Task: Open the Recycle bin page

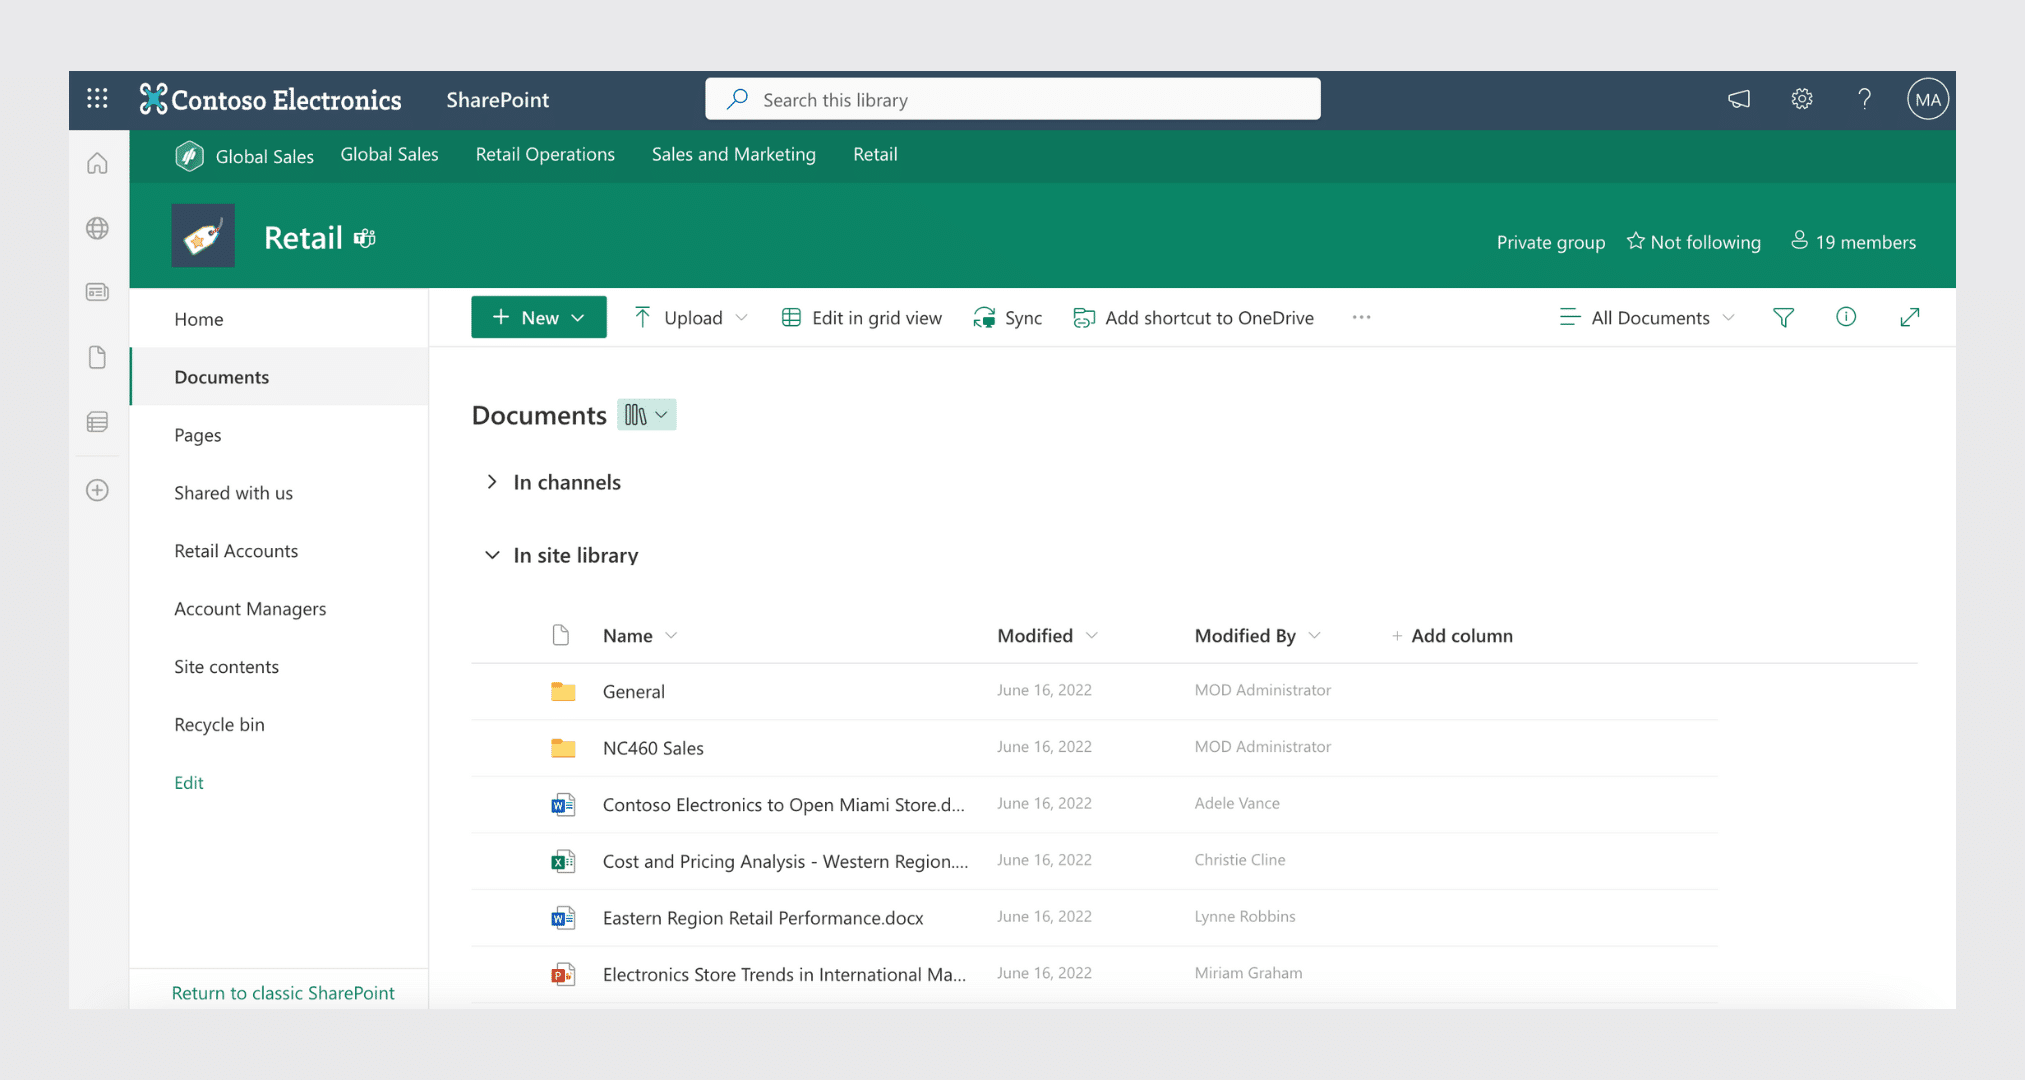Action: point(219,724)
